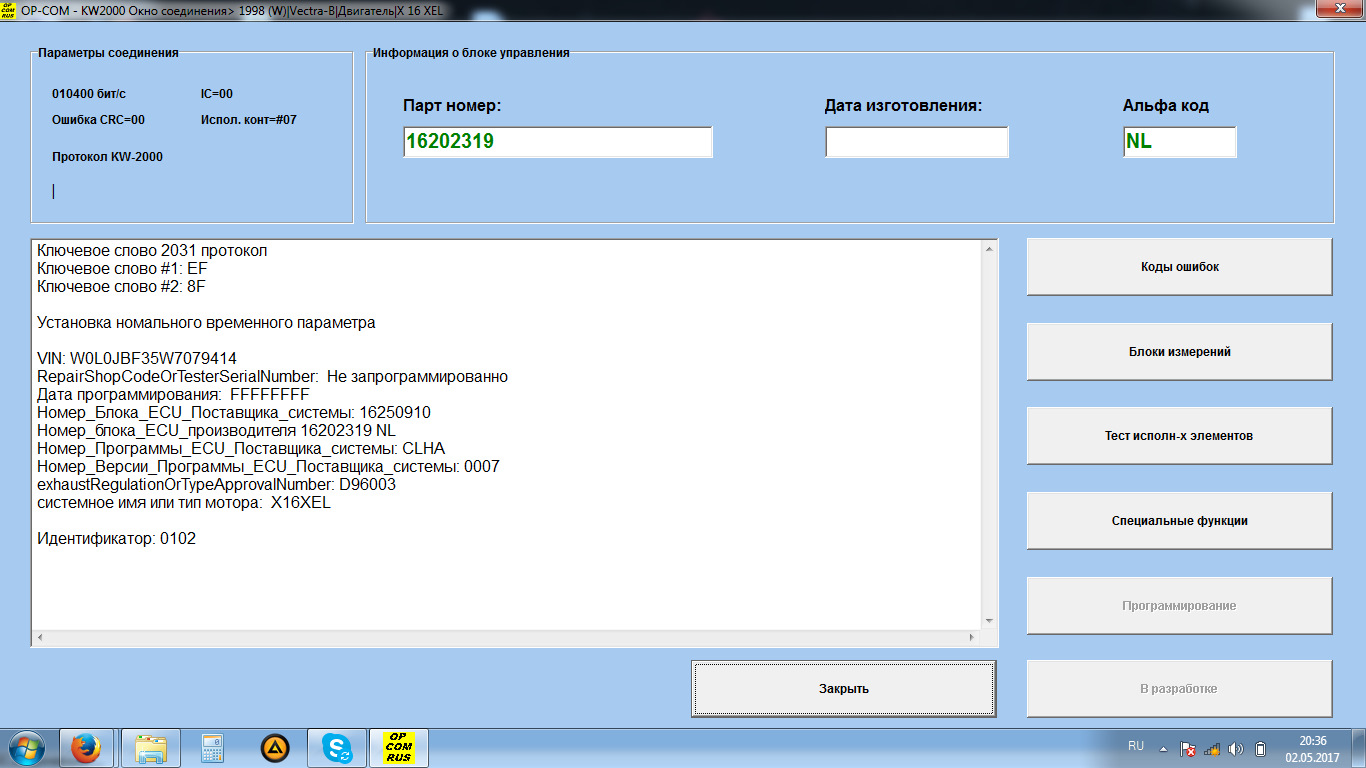The height and width of the screenshot is (768, 1366).
Task: Click the 'Испол. конт=#07' text
Action: pyautogui.click(x=249, y=120)
